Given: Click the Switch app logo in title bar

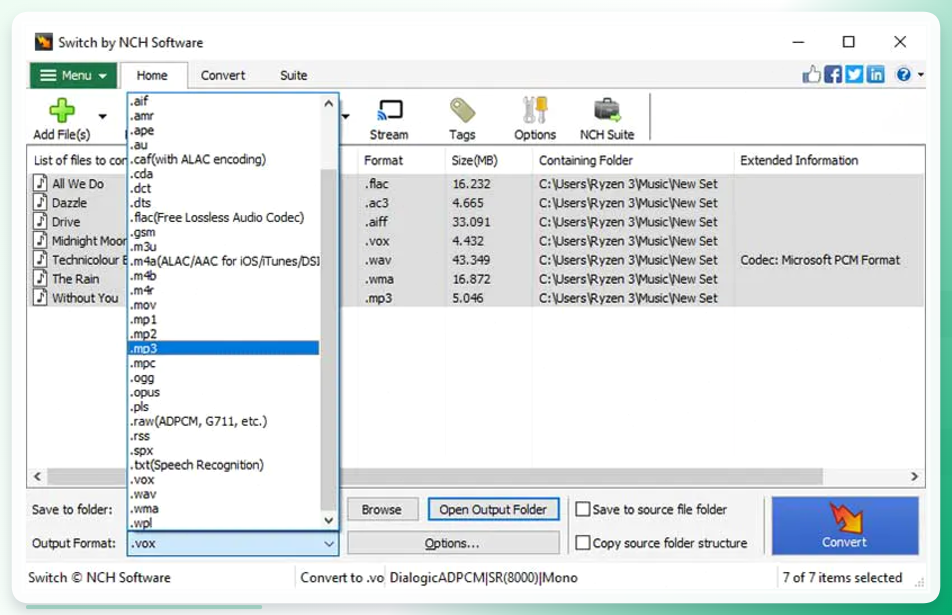Looking at the screenshot, I should (x=43, y=42).
